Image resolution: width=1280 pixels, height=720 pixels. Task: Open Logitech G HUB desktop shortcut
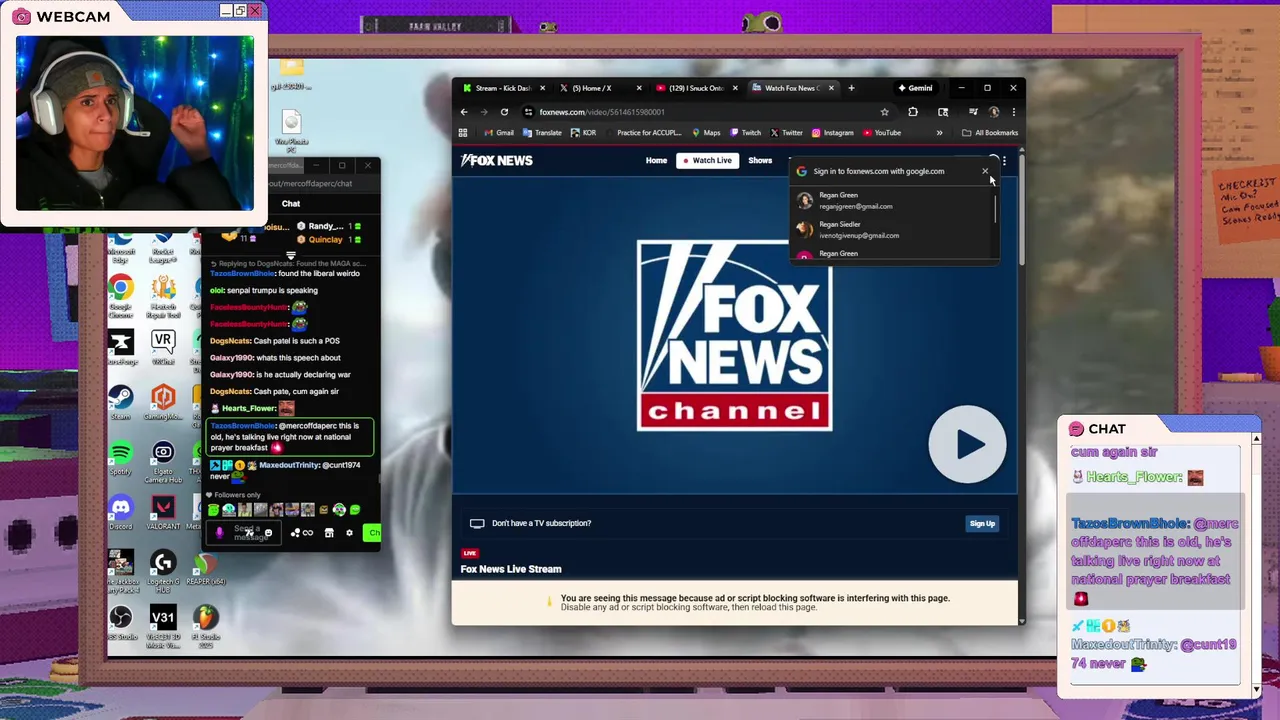(163, 570)
